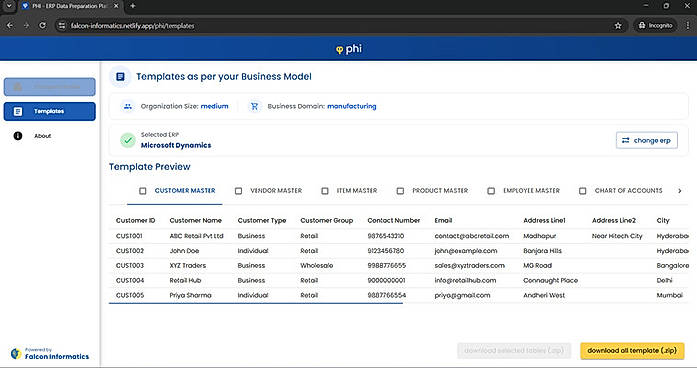Click the CUST001 cell
This screenshot has width=697, height=368.
click(x=129, y=236)
